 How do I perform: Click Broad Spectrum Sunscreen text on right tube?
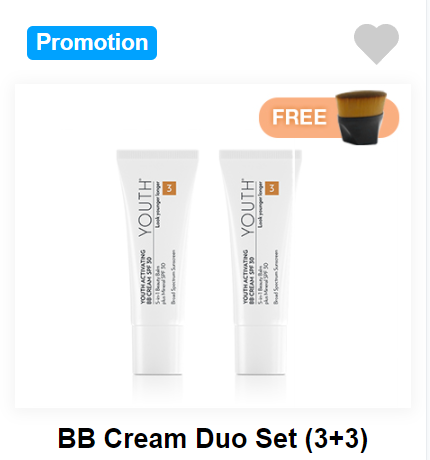(276, 277)
